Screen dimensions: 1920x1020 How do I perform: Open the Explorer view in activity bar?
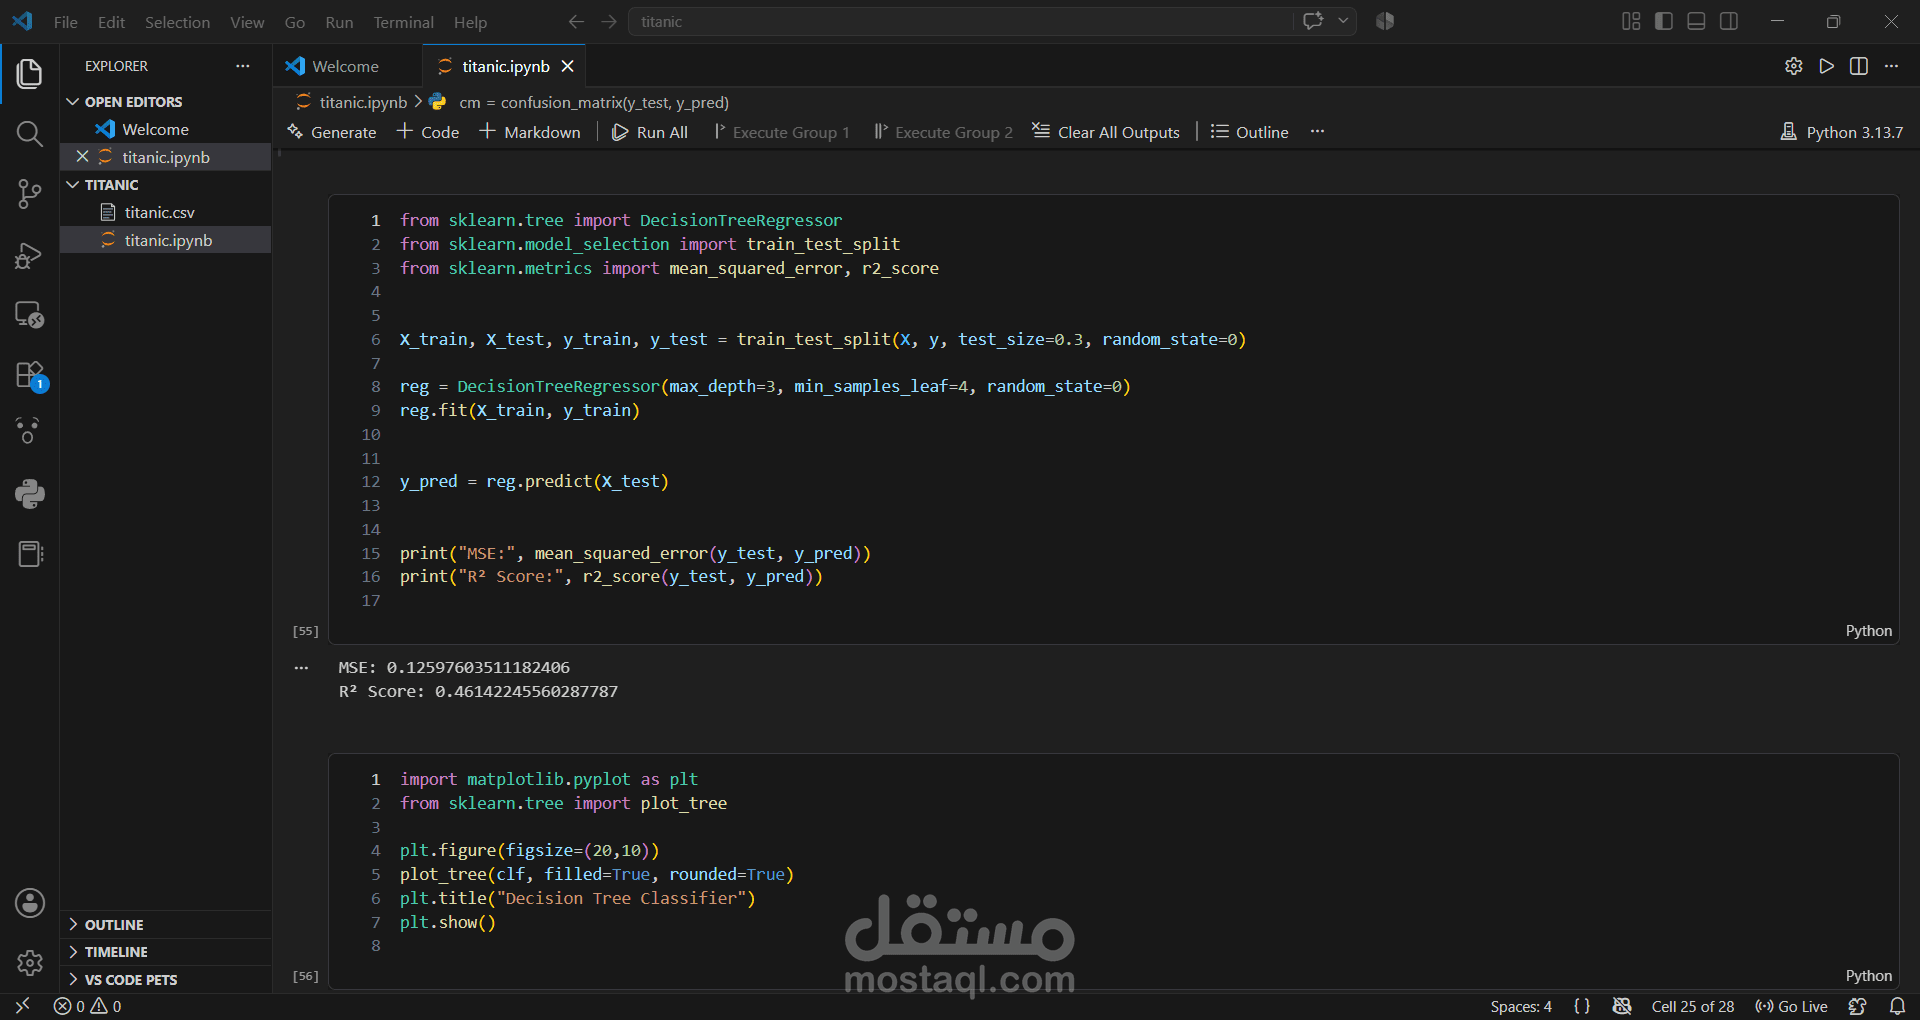tap(29, 74)
